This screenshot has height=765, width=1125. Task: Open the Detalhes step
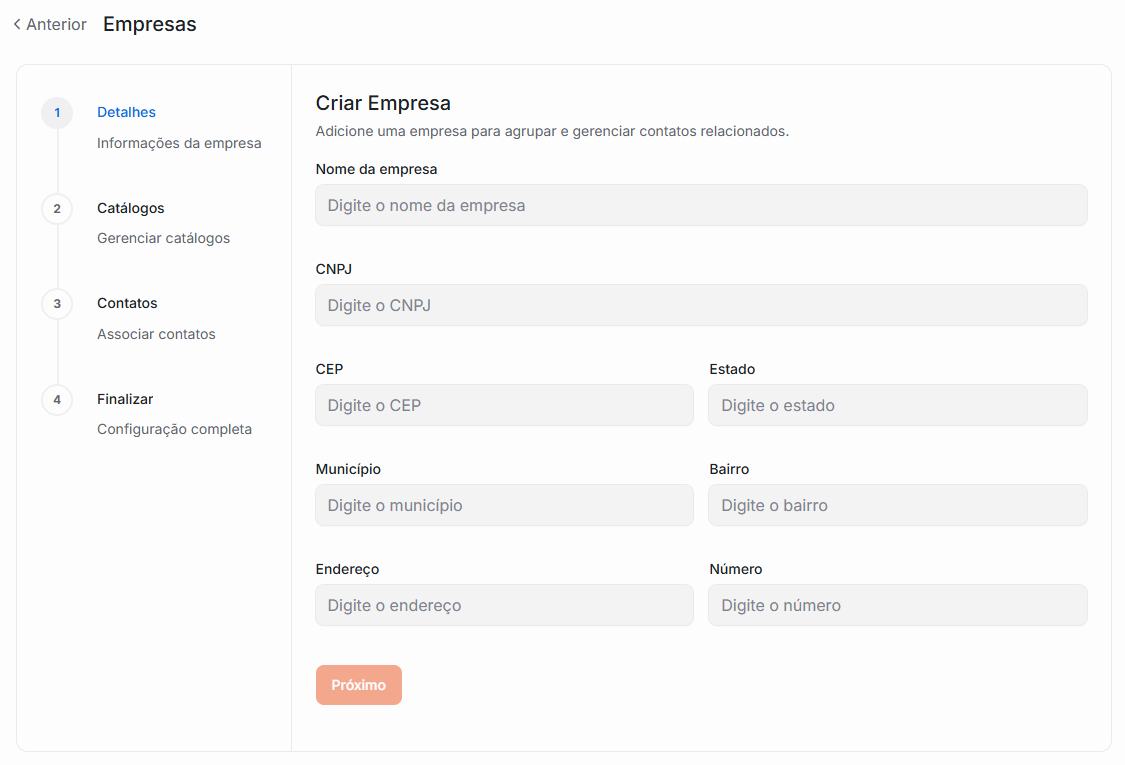[126, 112]
